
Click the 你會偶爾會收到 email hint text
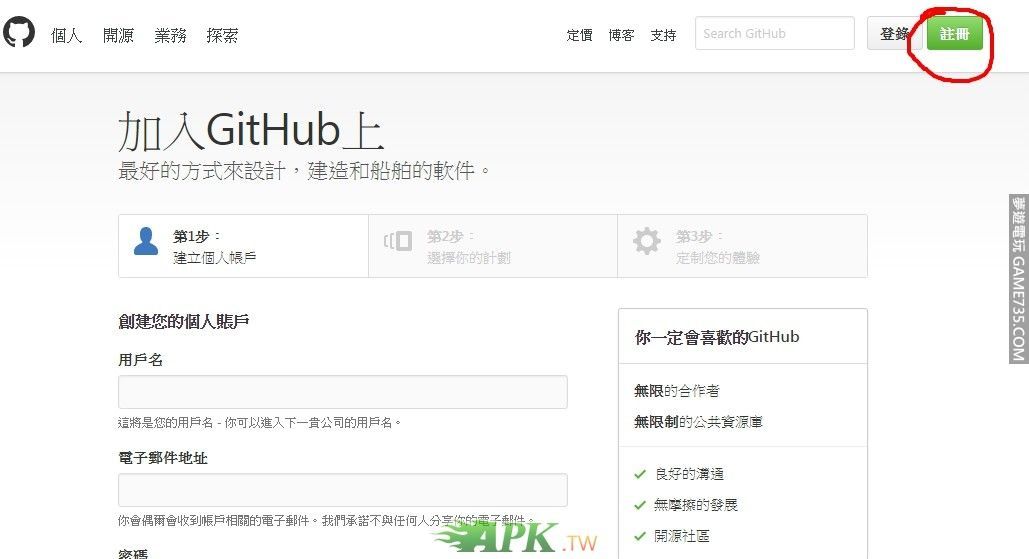pos(326,520)
